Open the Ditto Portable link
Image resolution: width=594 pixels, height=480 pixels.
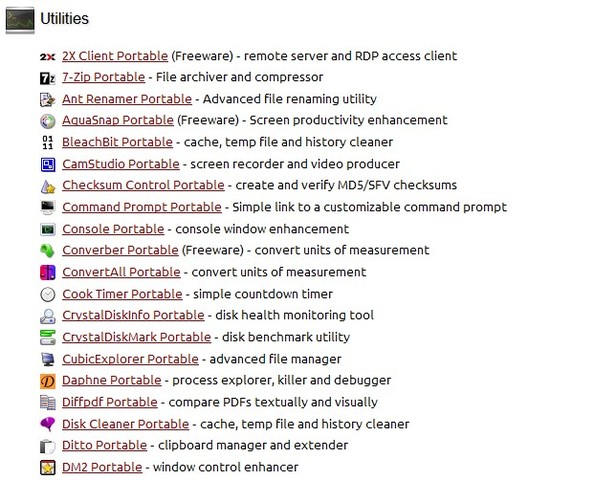point(105,445)
